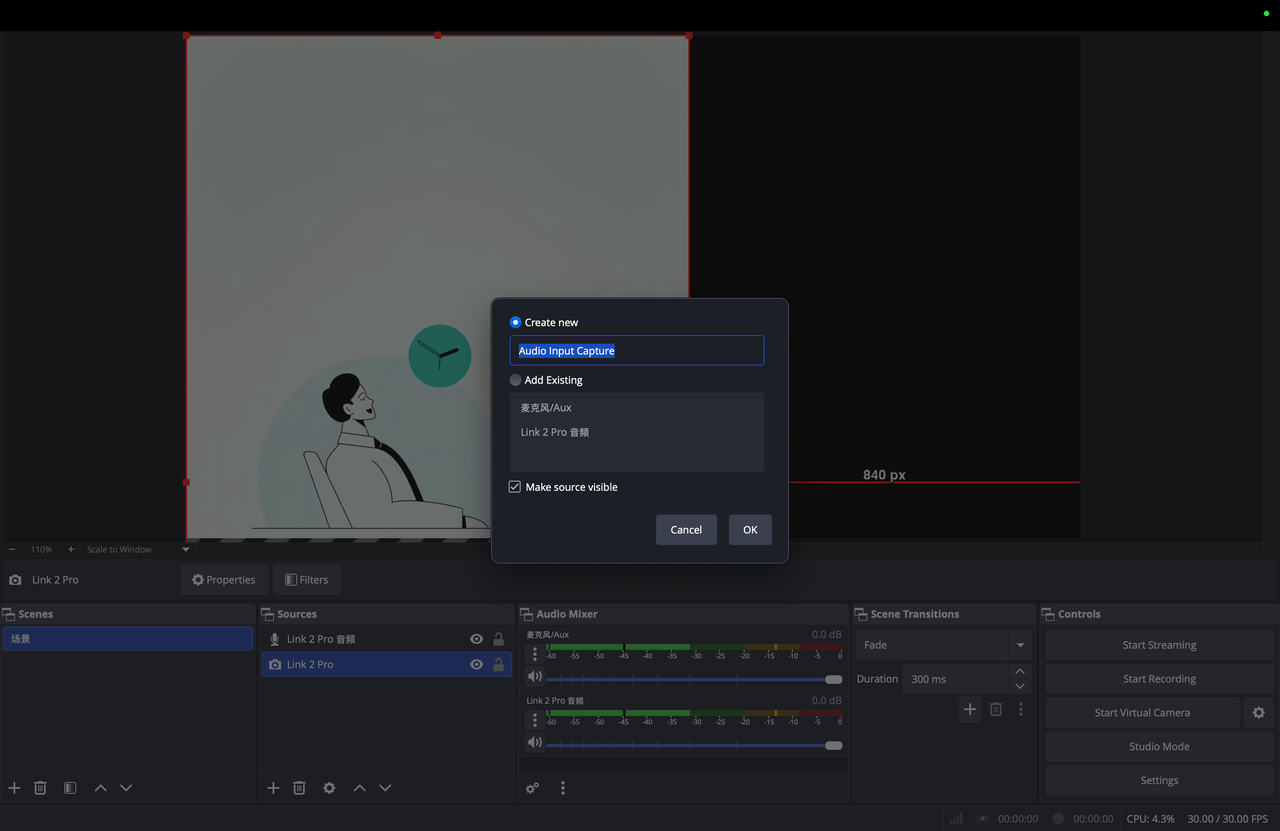Remove selected source with trash icon
The width and height of the screenshot is (1280, 831).
[299, 788]
